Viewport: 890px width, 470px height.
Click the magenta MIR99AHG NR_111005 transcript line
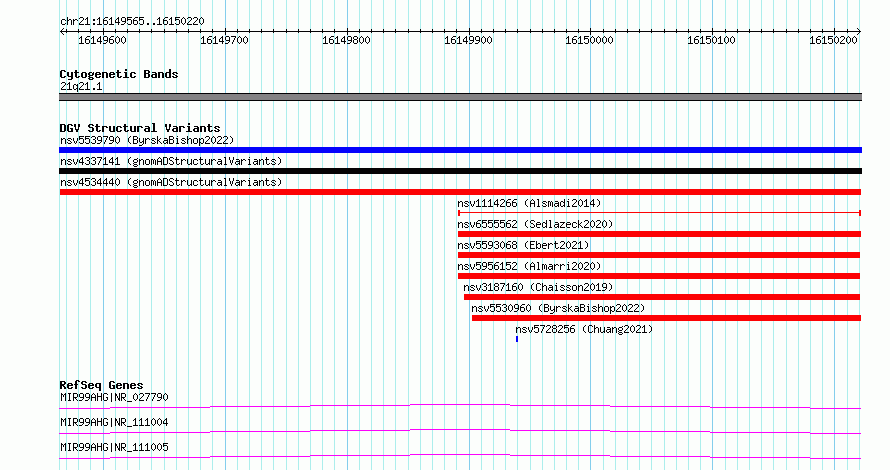(460, 456)
